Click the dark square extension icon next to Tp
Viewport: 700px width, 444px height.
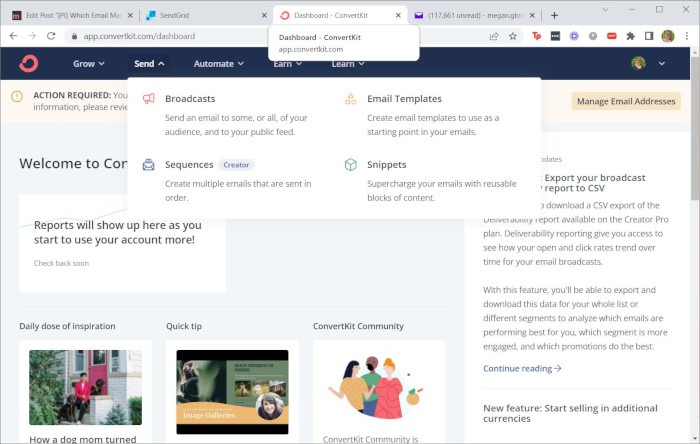pos(555,36)
